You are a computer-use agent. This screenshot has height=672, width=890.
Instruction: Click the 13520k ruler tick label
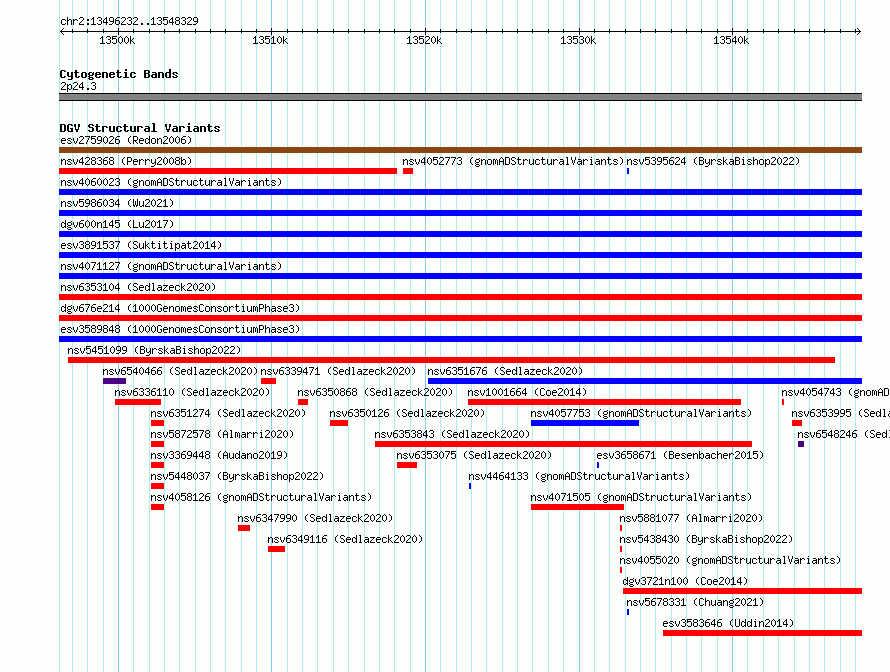pyautogui.click(x=424, y=40)
